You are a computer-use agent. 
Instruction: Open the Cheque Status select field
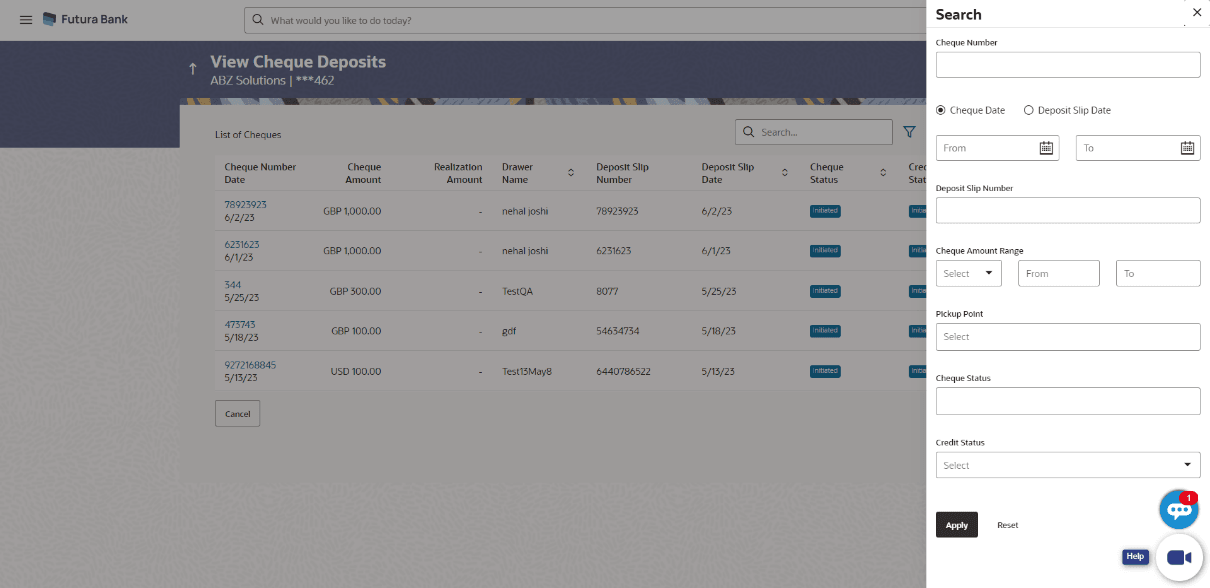(x=1068, y=401)
